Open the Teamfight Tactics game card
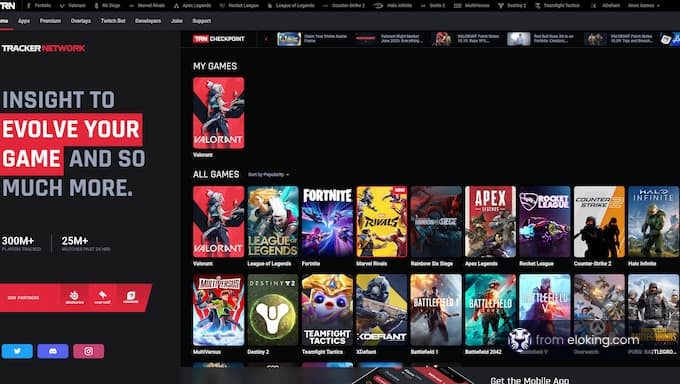The image size is (680, 384). pyautogui.click(x=327, y=310)
